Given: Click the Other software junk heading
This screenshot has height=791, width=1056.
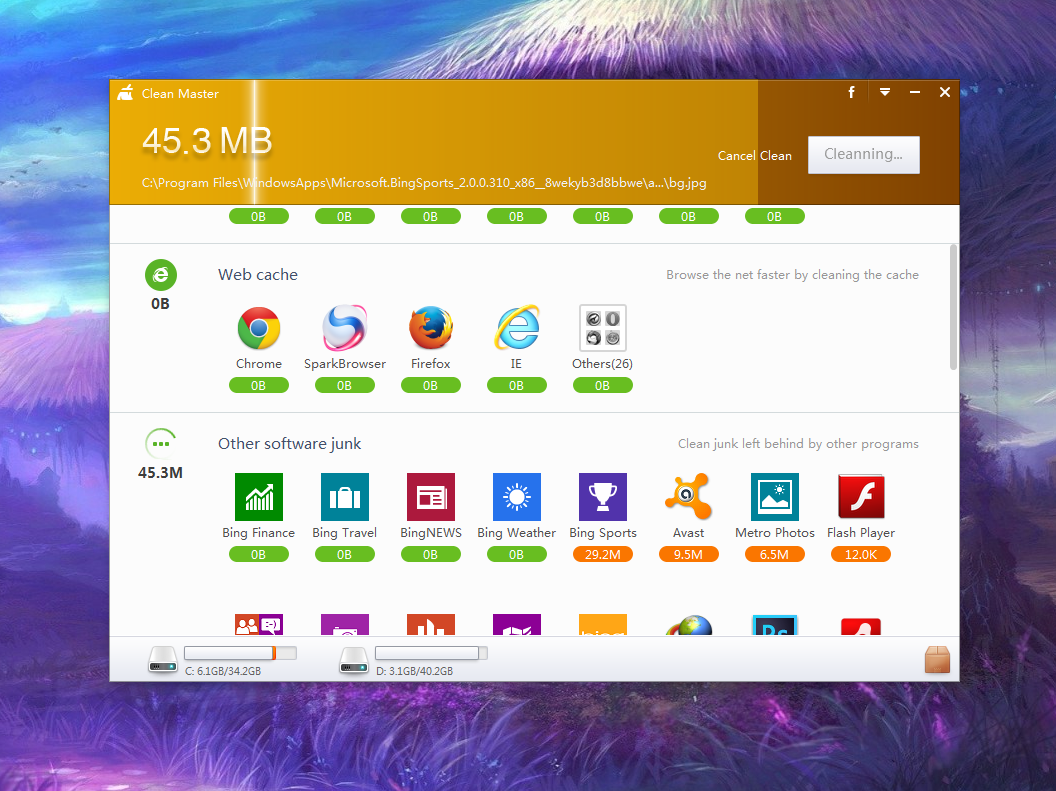Looking at the screenshot, I should coord(290,444).
